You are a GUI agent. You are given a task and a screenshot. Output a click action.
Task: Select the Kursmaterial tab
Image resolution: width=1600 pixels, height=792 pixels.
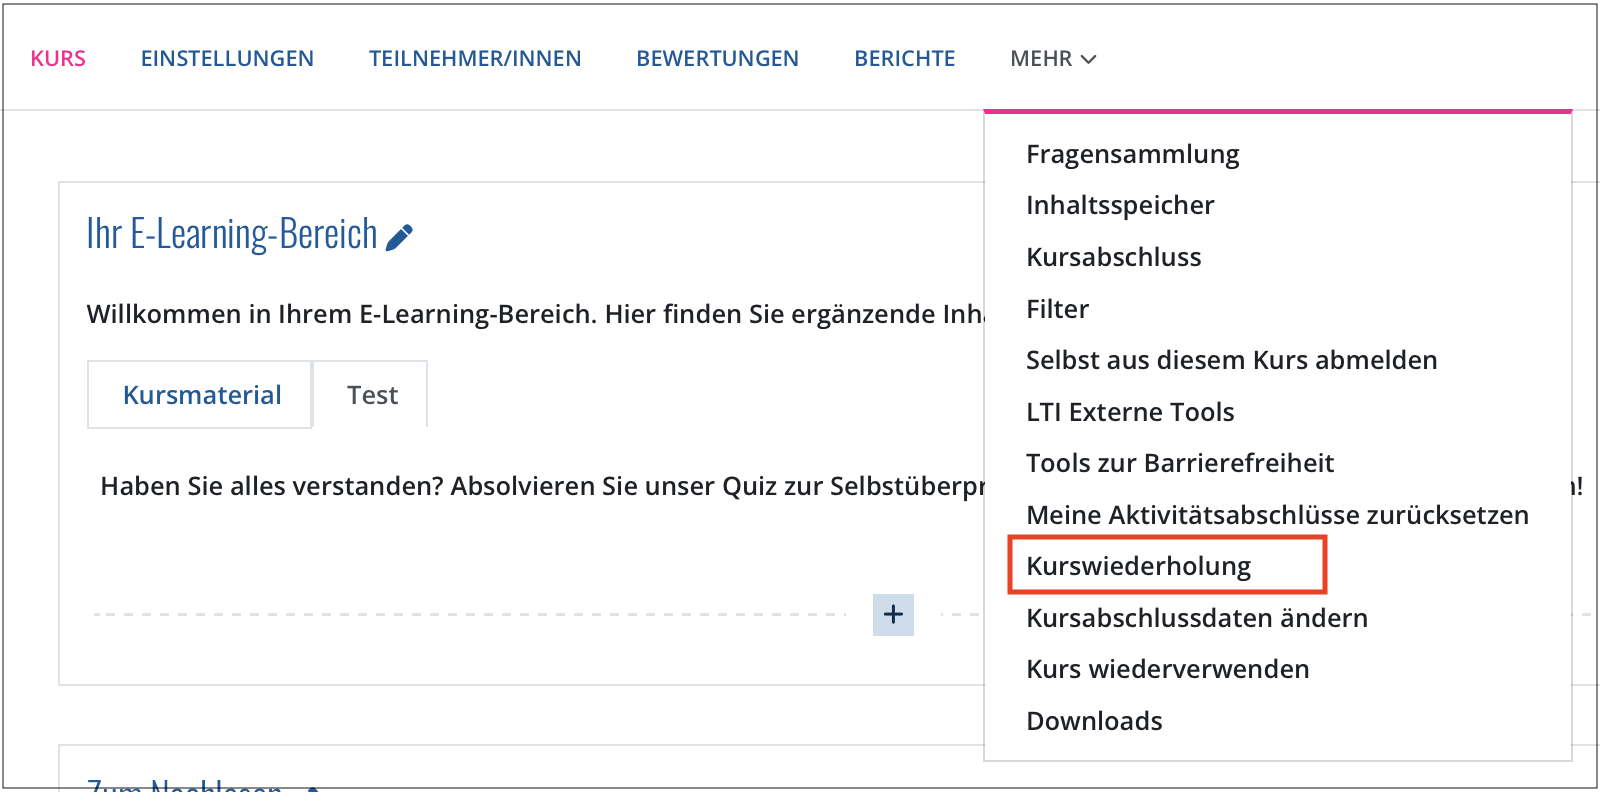(x=201, y=395)
